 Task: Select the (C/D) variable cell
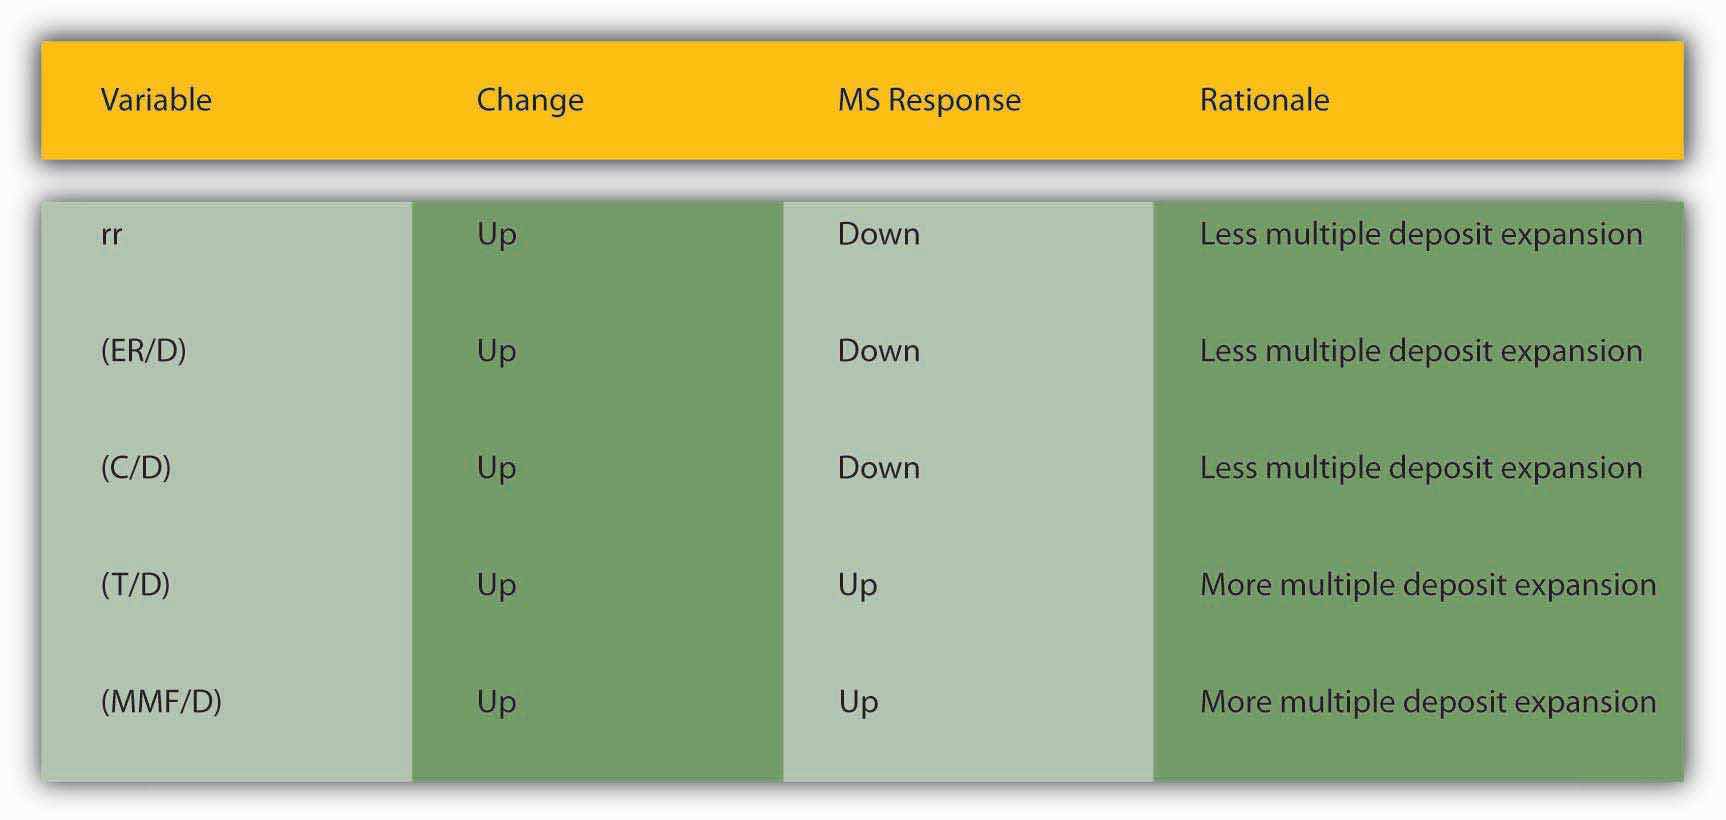(x=136, y=468)
